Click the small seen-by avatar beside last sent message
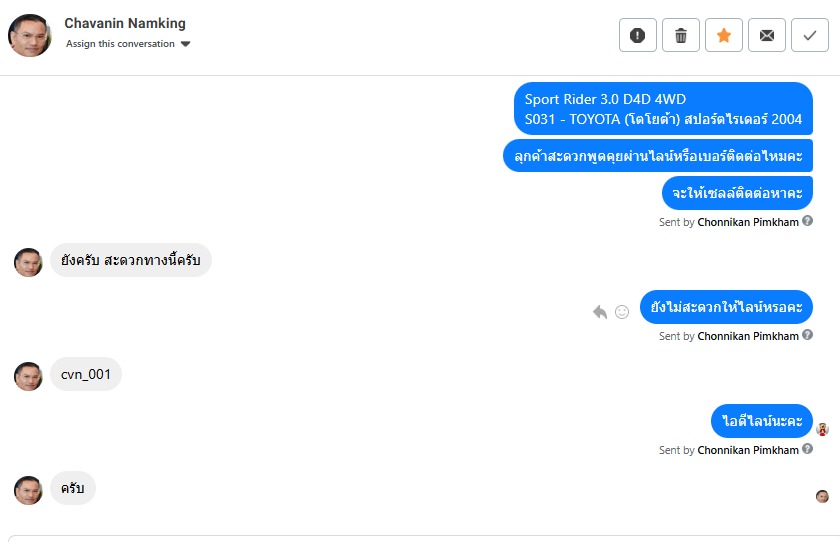 (822, 429)
